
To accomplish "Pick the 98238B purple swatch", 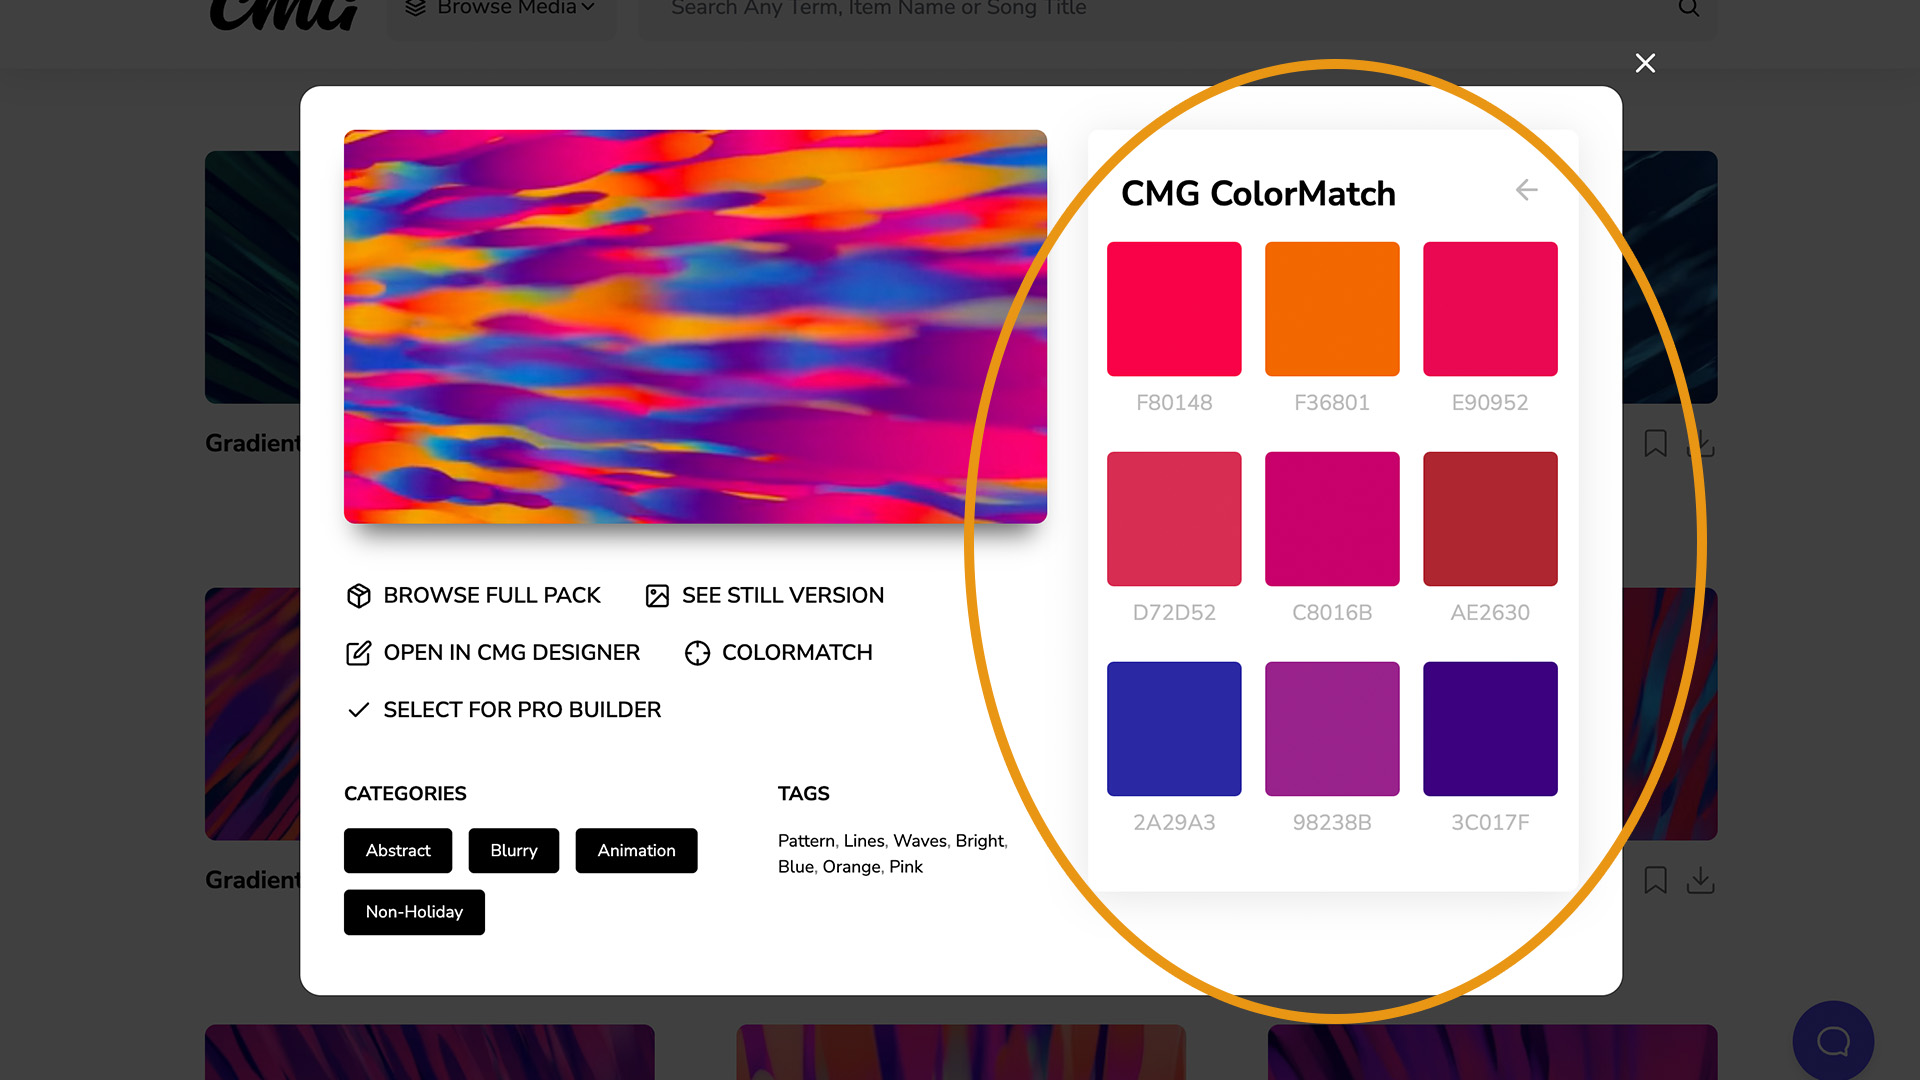I will tap(1332, 729).
